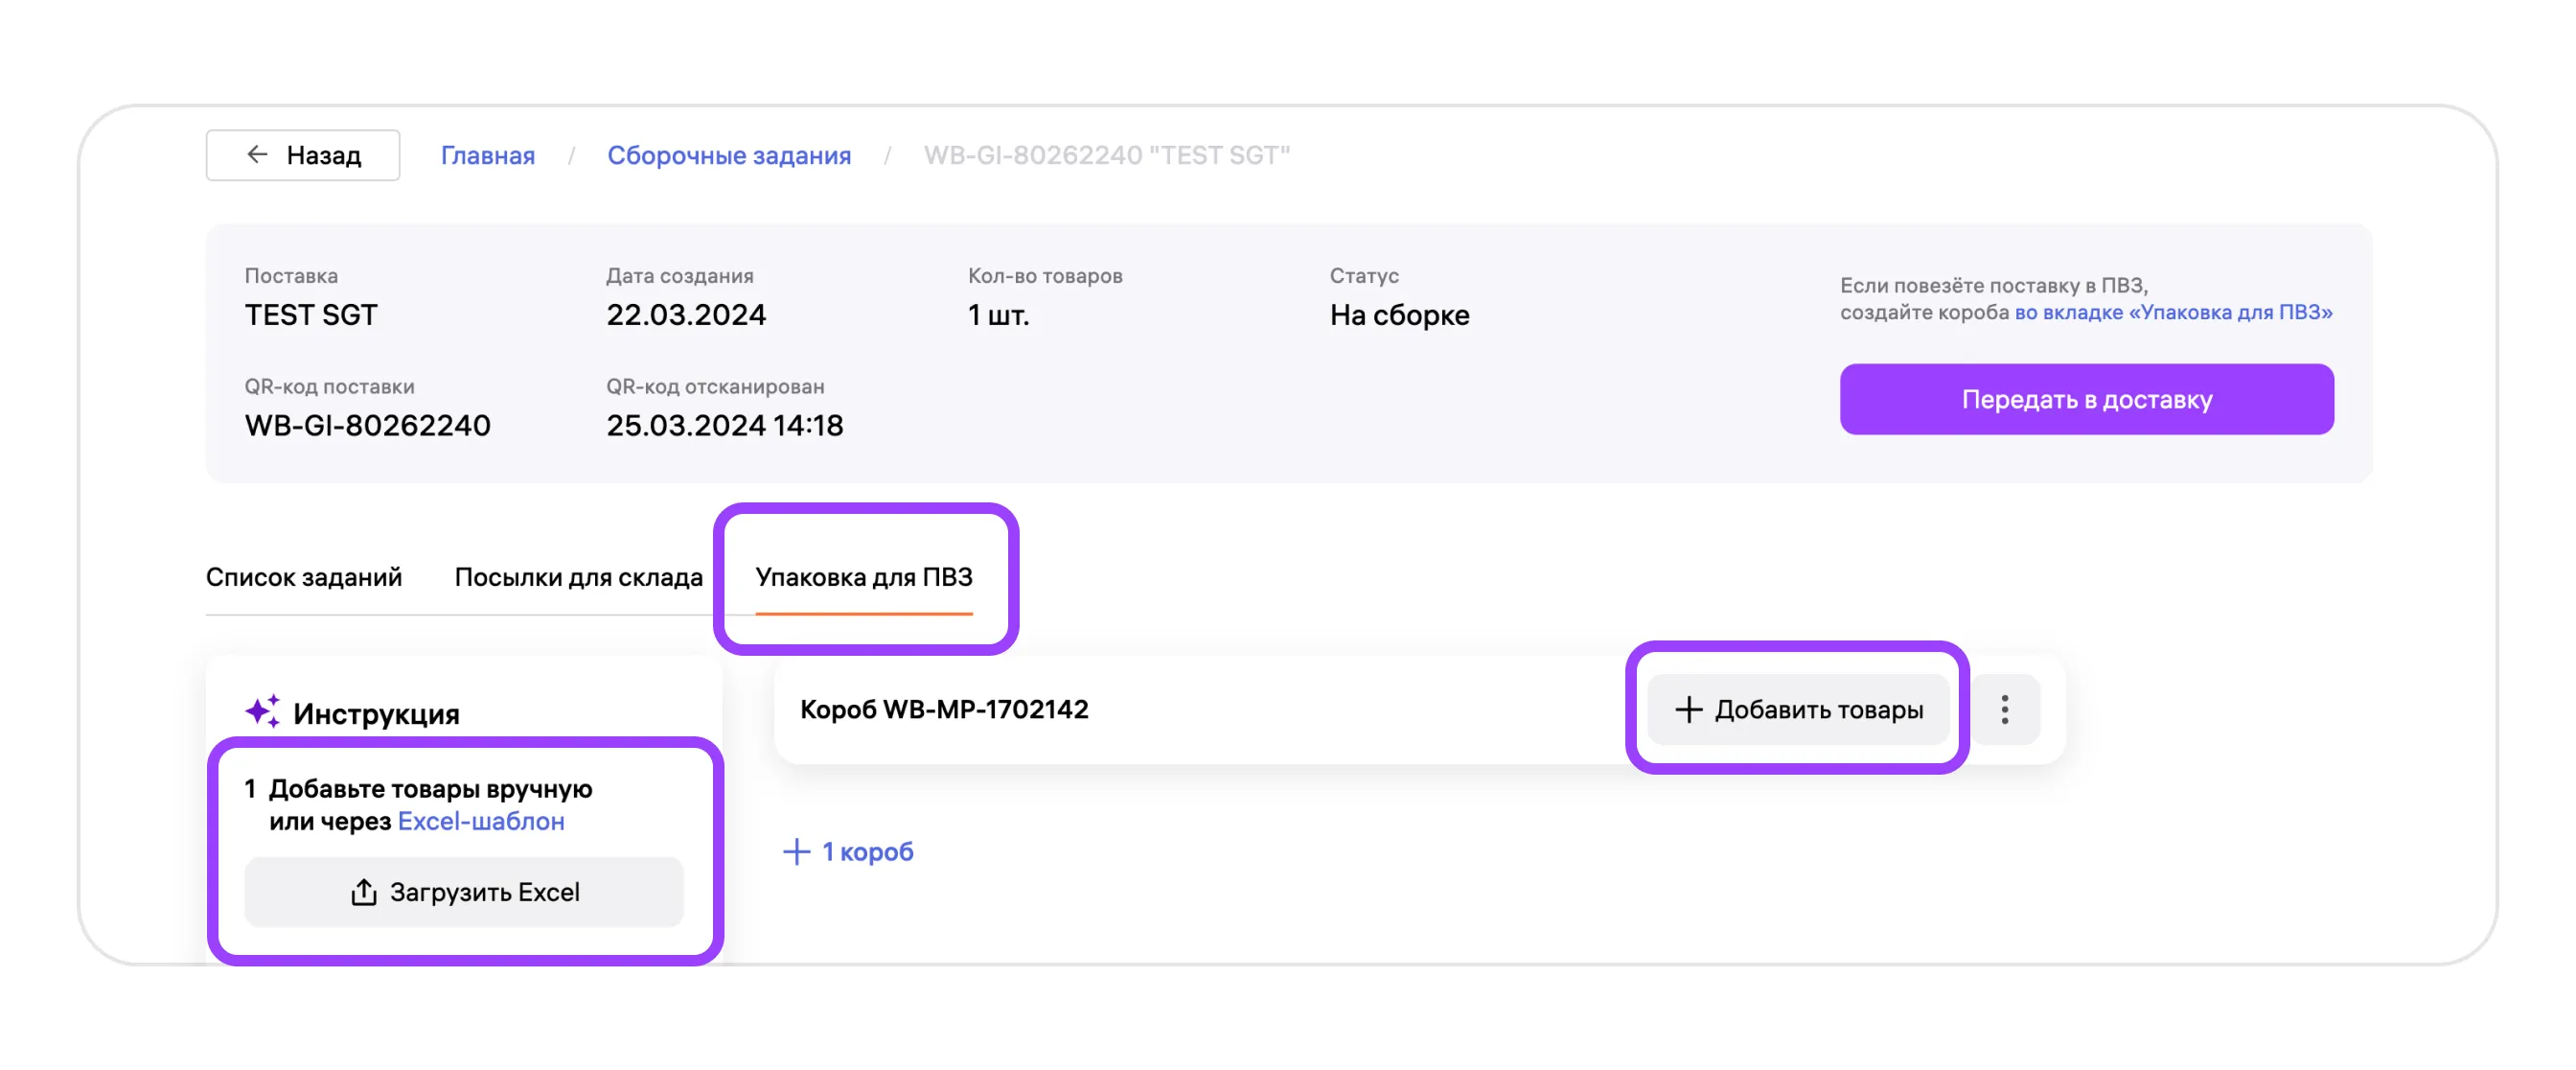Click the back arrow icon
Screen dimensions: 2576x1070
257,154
